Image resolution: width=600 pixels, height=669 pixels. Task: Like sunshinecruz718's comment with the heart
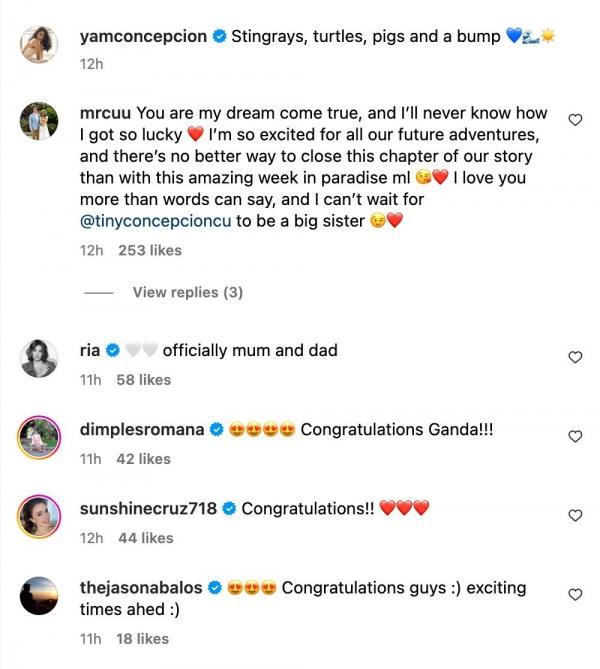tap(575, 516)
